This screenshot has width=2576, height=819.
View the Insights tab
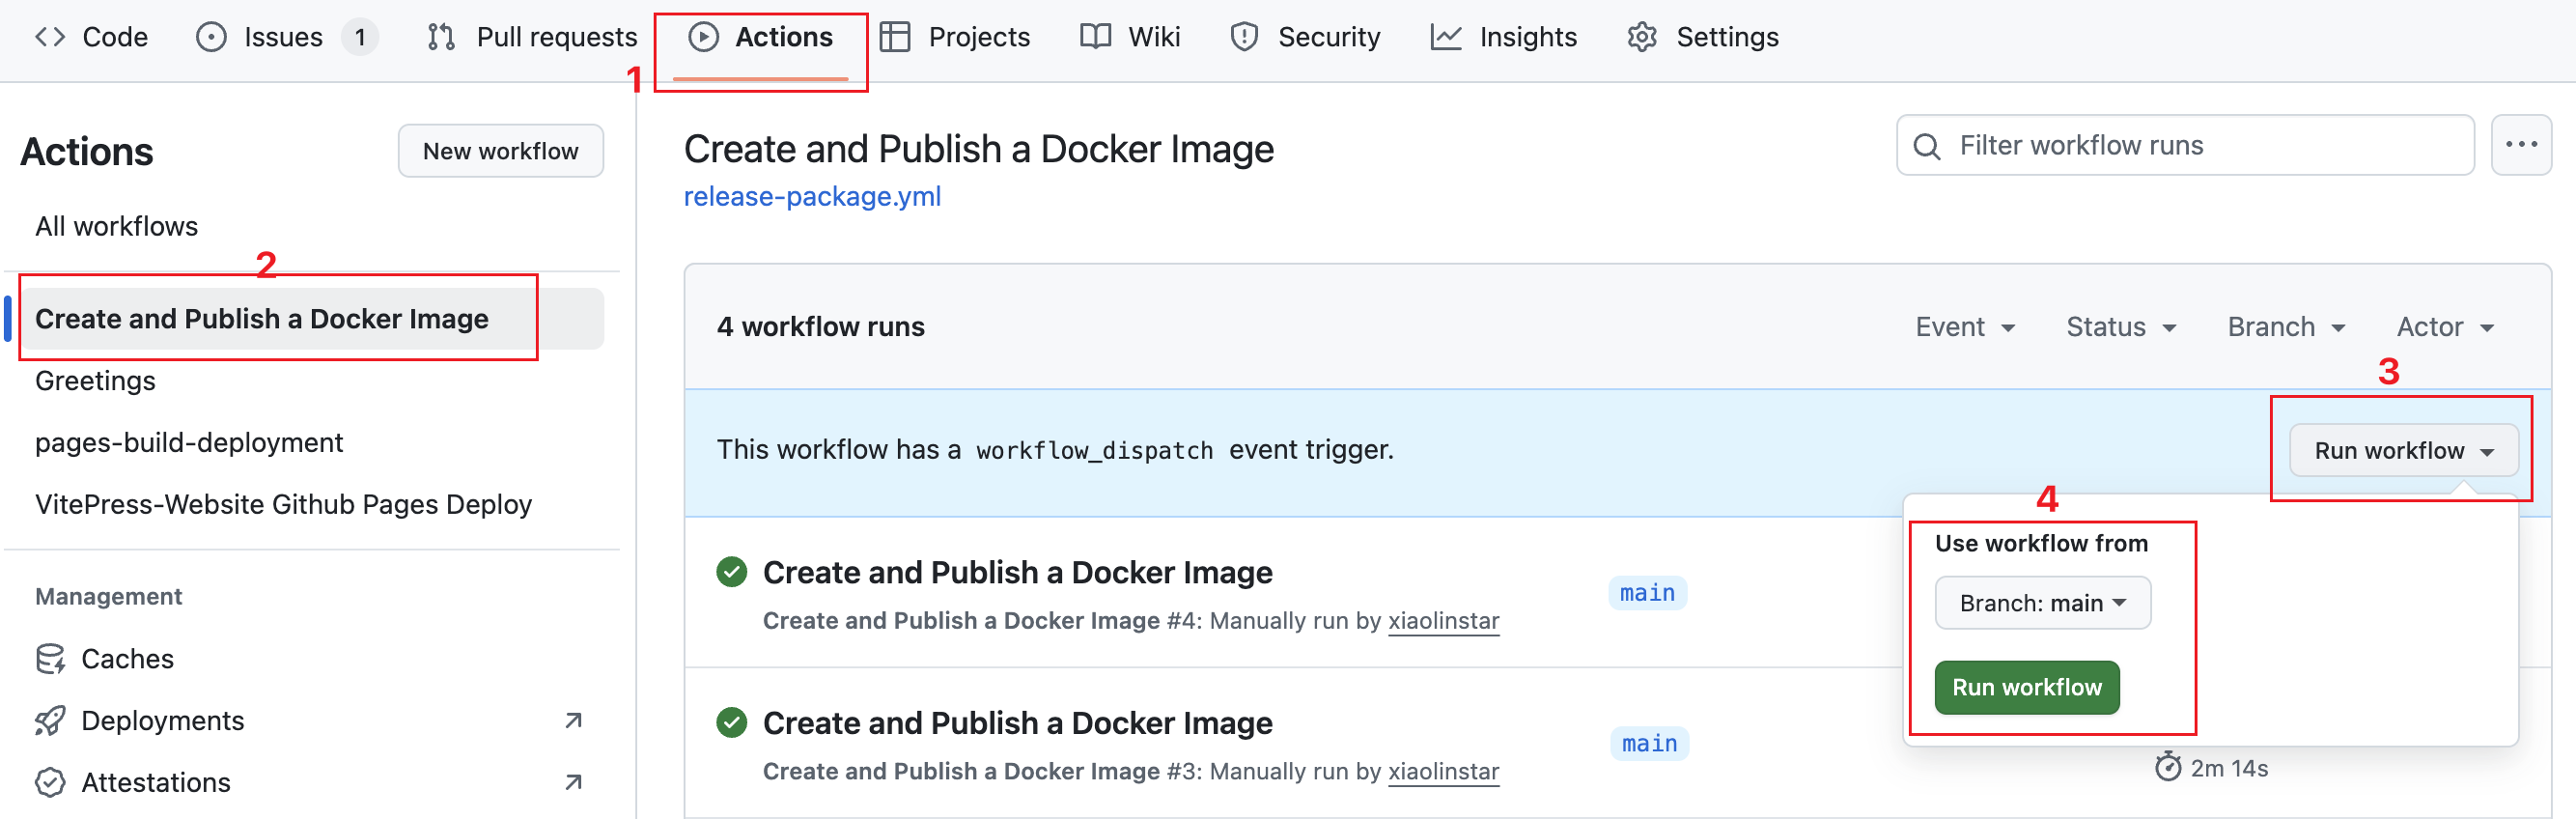tap(1504, 37)
